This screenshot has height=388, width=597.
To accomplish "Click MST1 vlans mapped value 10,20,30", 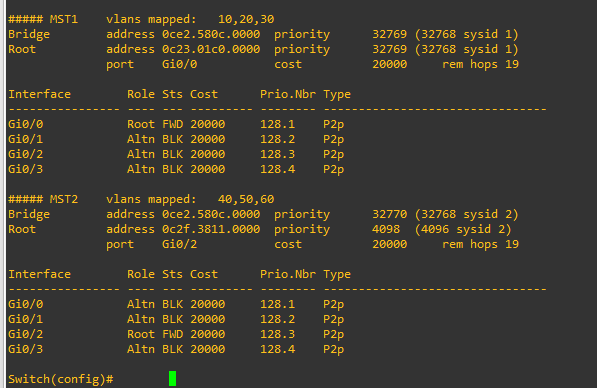I will 246,19.
